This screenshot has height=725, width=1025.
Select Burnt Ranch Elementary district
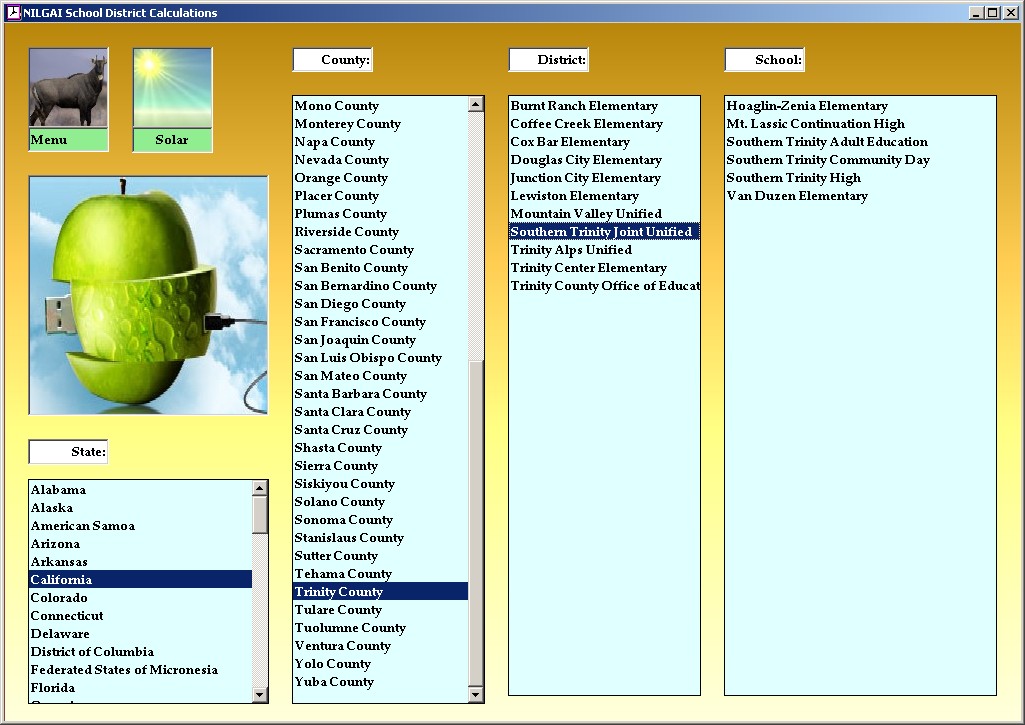584,106
